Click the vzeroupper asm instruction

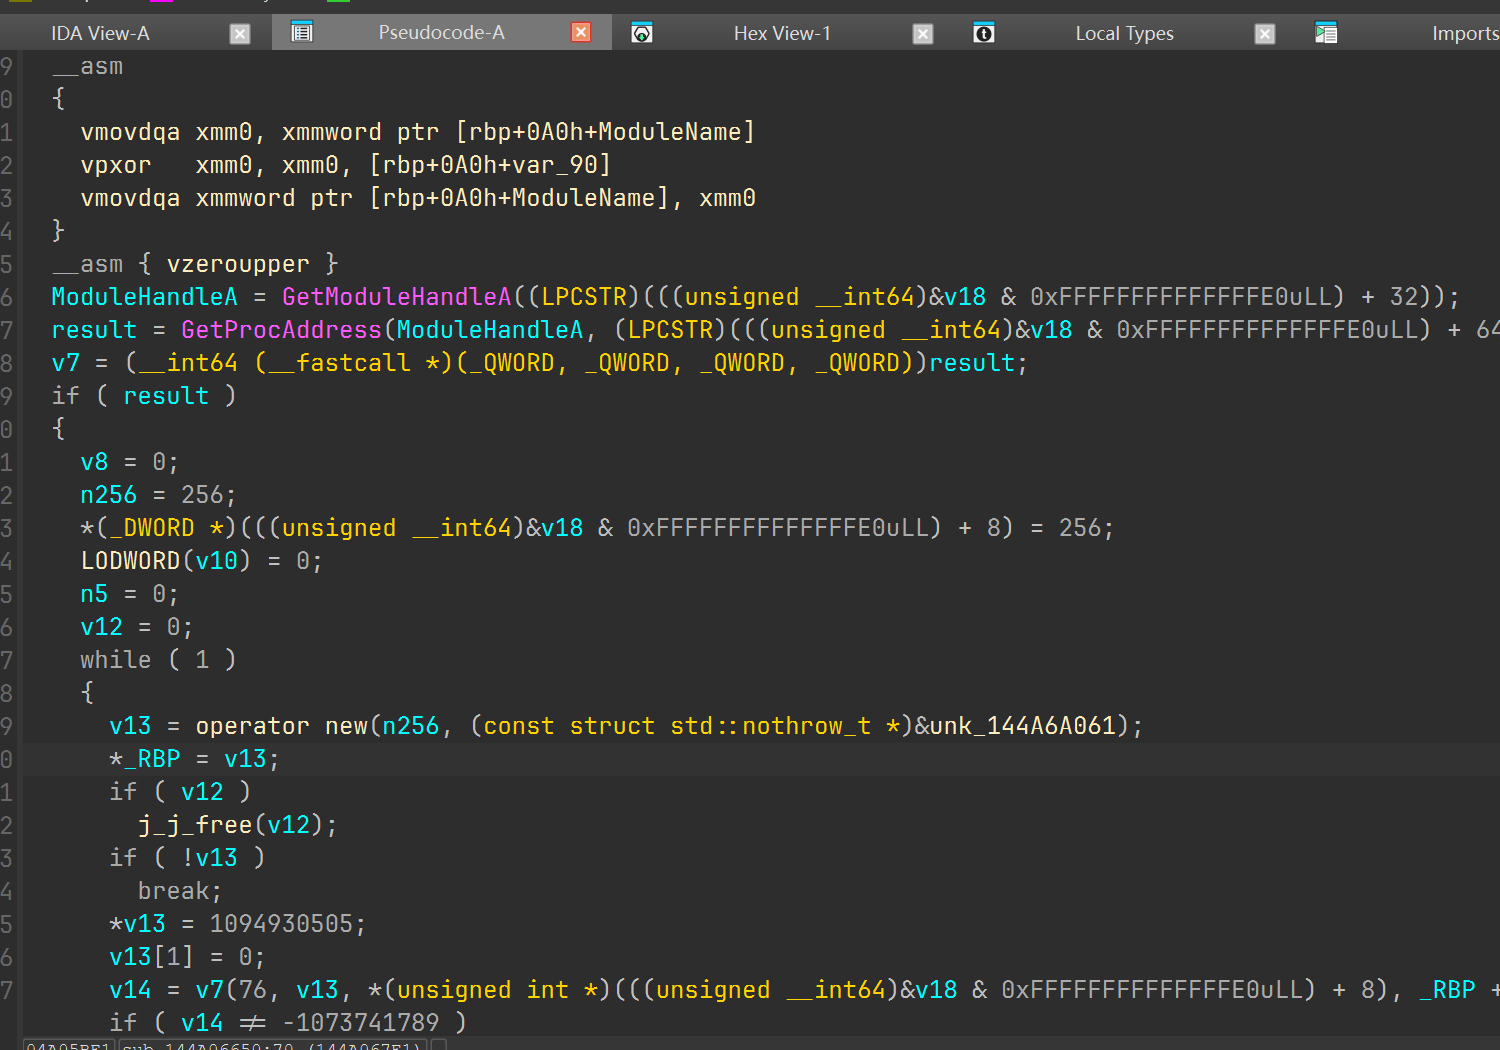click(x=237, y=264)
